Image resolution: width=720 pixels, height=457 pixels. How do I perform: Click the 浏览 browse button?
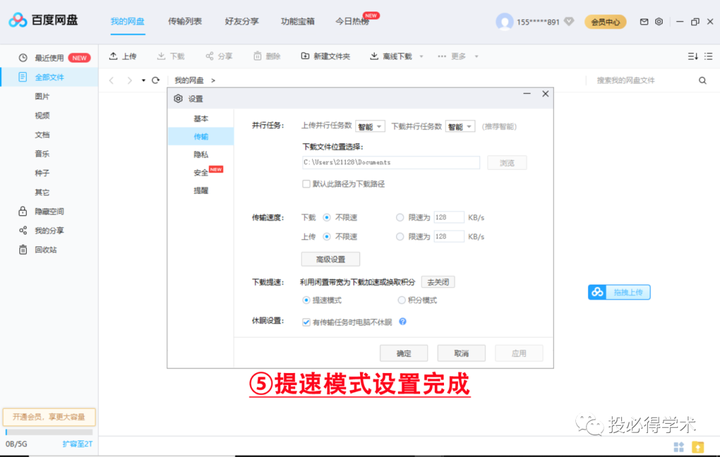[x=507, y=163]
